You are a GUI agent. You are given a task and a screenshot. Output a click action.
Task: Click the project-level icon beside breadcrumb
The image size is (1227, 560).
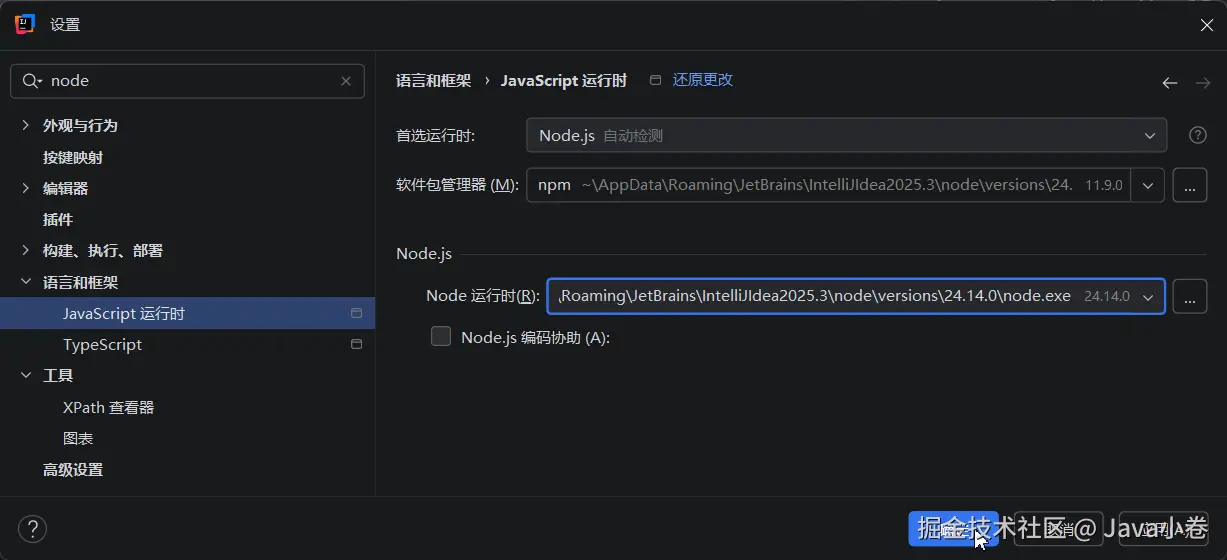click(x=655, y=80)
